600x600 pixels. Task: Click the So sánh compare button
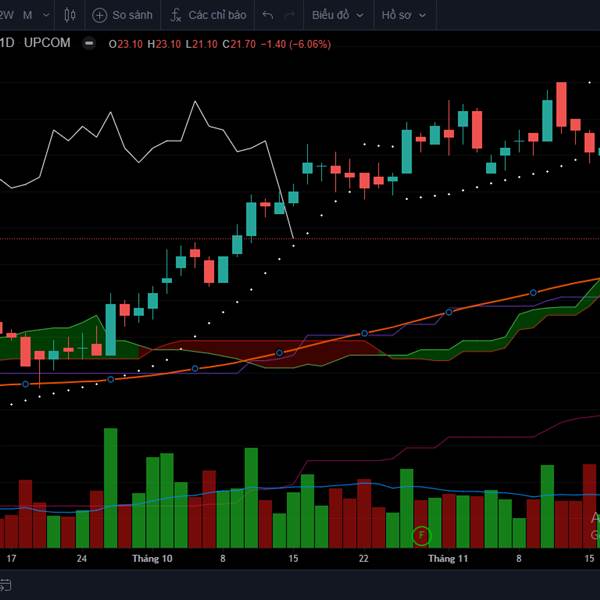pos(122,15)
